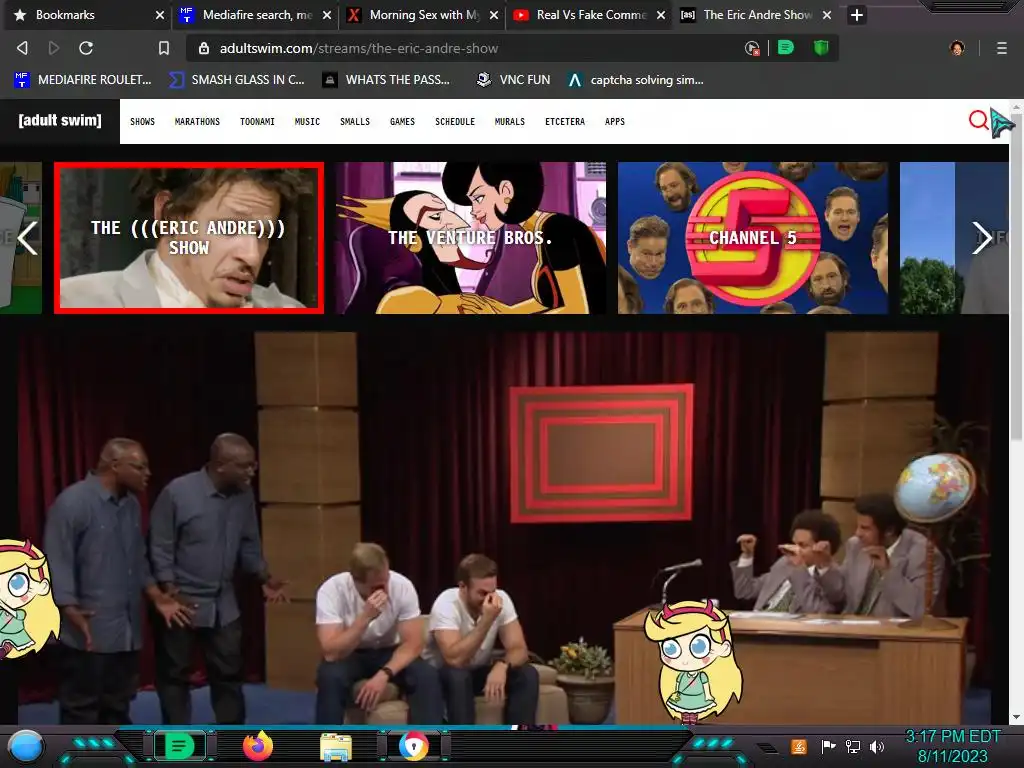This screenshot has width=1024, height=768.
Task: Click the Eric Andre Show video player
Action: tap(504, 528)
